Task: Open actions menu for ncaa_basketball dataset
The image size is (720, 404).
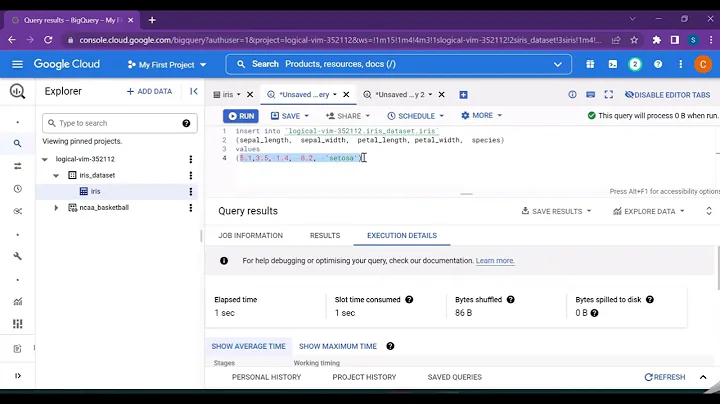Action: coord(191,208)
